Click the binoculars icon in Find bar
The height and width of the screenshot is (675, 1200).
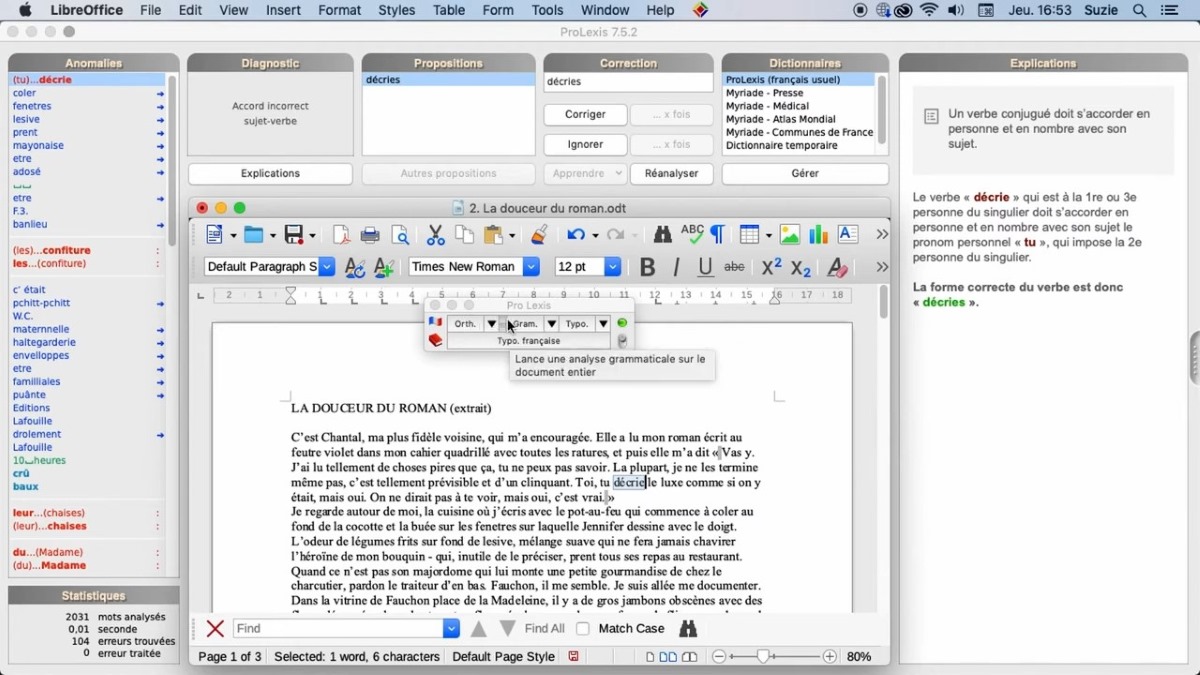point(688,629)
